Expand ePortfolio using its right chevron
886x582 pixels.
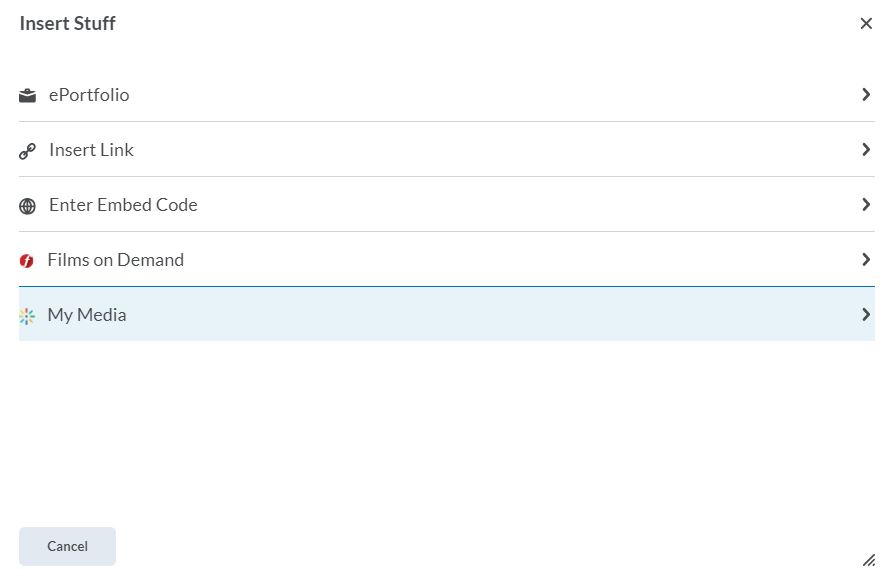(x=866, y=94)
